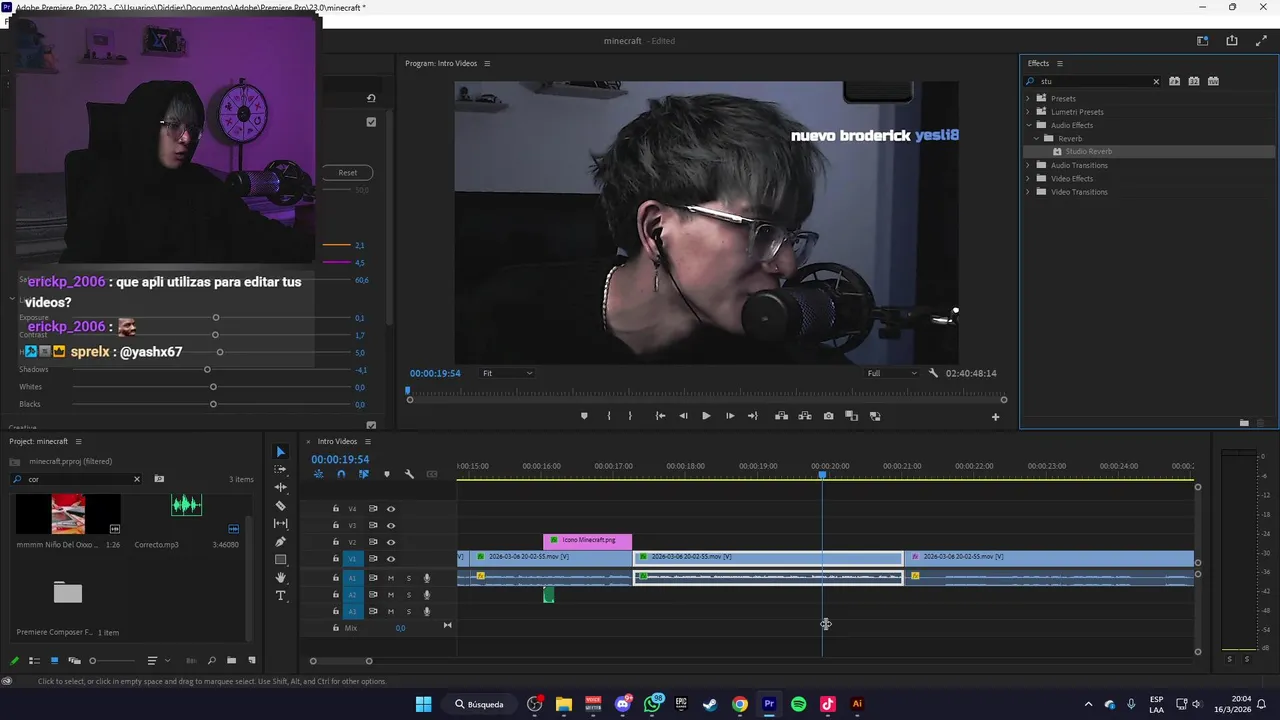Click the Reset button
Screen dimensions: 1280x720
[x=347, y=172]
